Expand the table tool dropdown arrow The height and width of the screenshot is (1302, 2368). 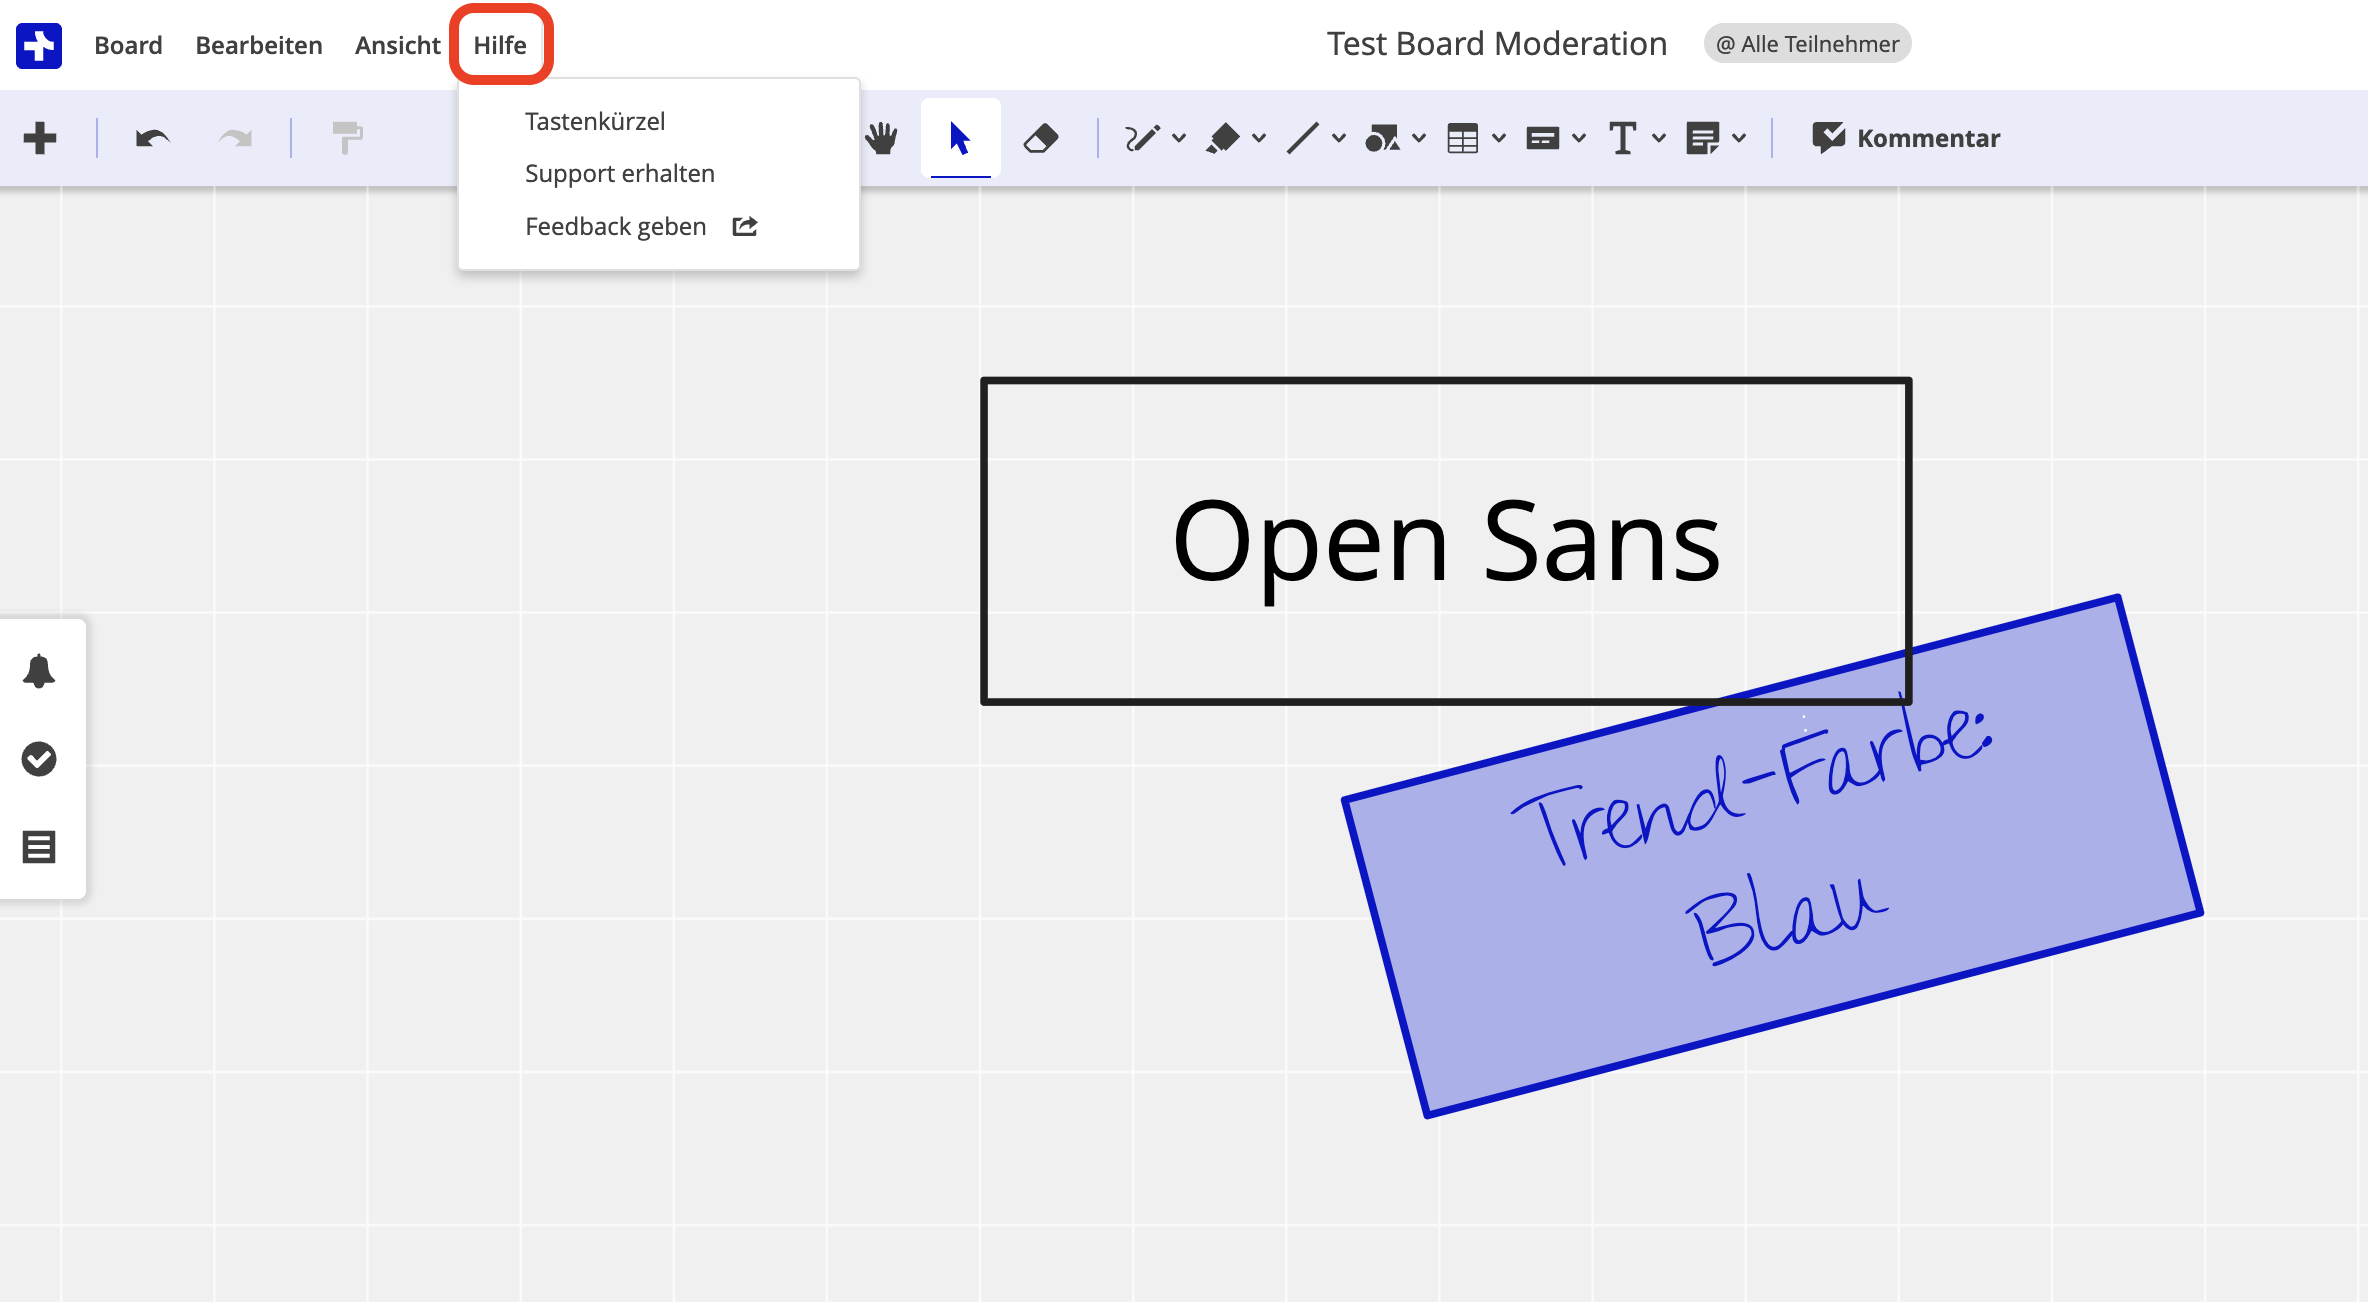(x=1499, y=138)
